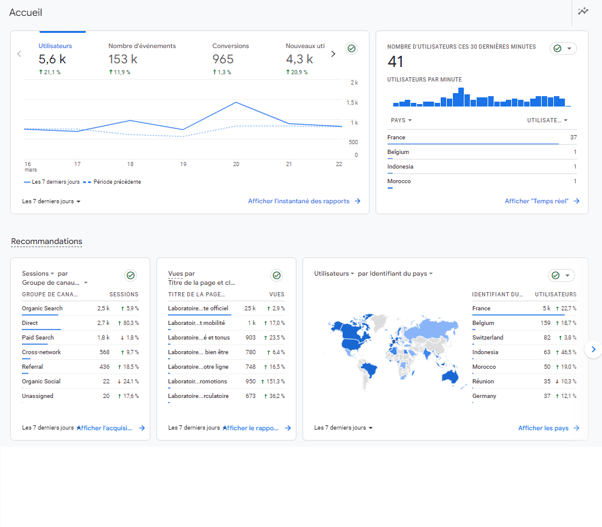The width and height of the screenshot is (602, 527).
Task: Open 'Afficher l'instantané des rapports' link
Action: (303, 201)
